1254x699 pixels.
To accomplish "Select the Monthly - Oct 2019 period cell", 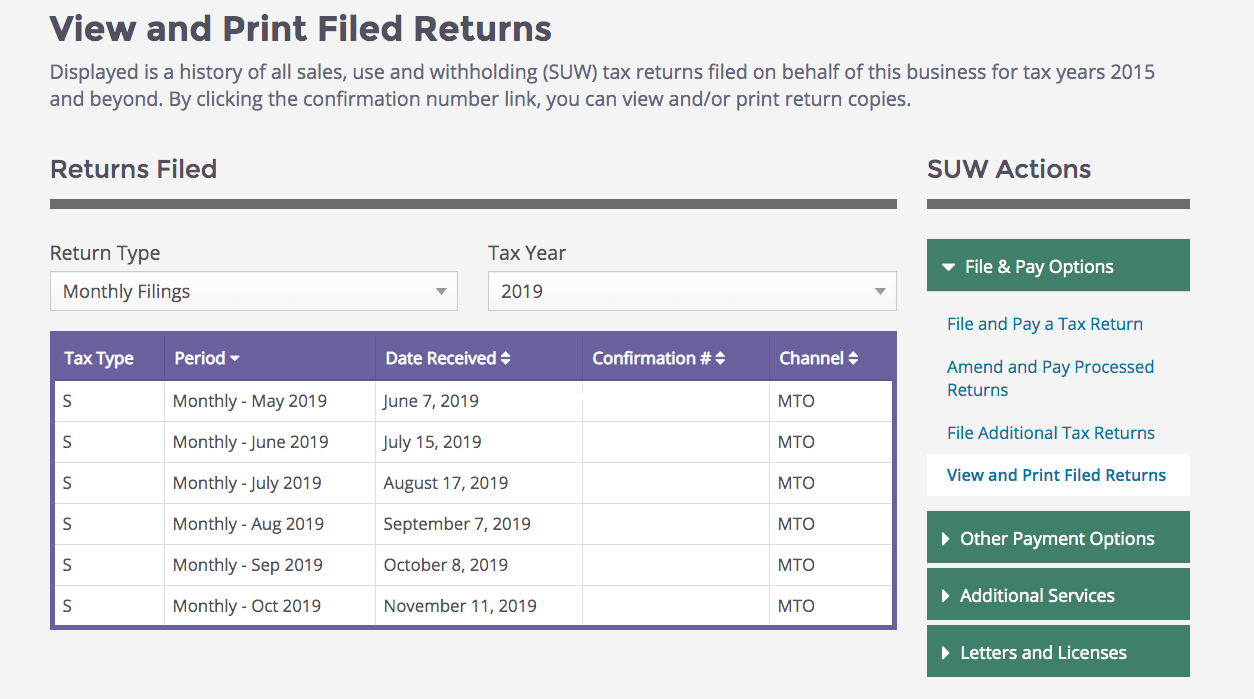I will [270, 606].
